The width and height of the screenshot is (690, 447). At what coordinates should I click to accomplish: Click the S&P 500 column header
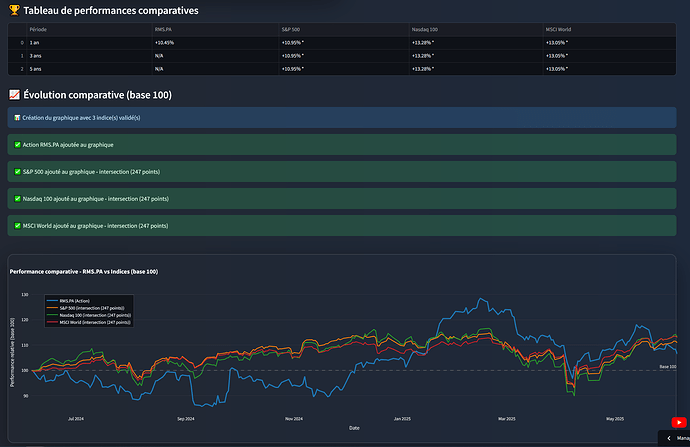[291, 30]
